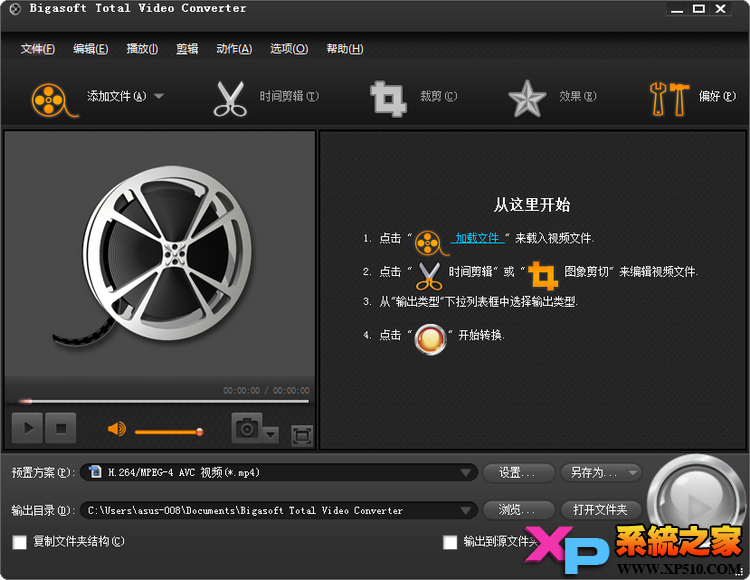Click the 效果(E) toolbar label
This screenshot has width=750, height=580.
coord(578,96)
